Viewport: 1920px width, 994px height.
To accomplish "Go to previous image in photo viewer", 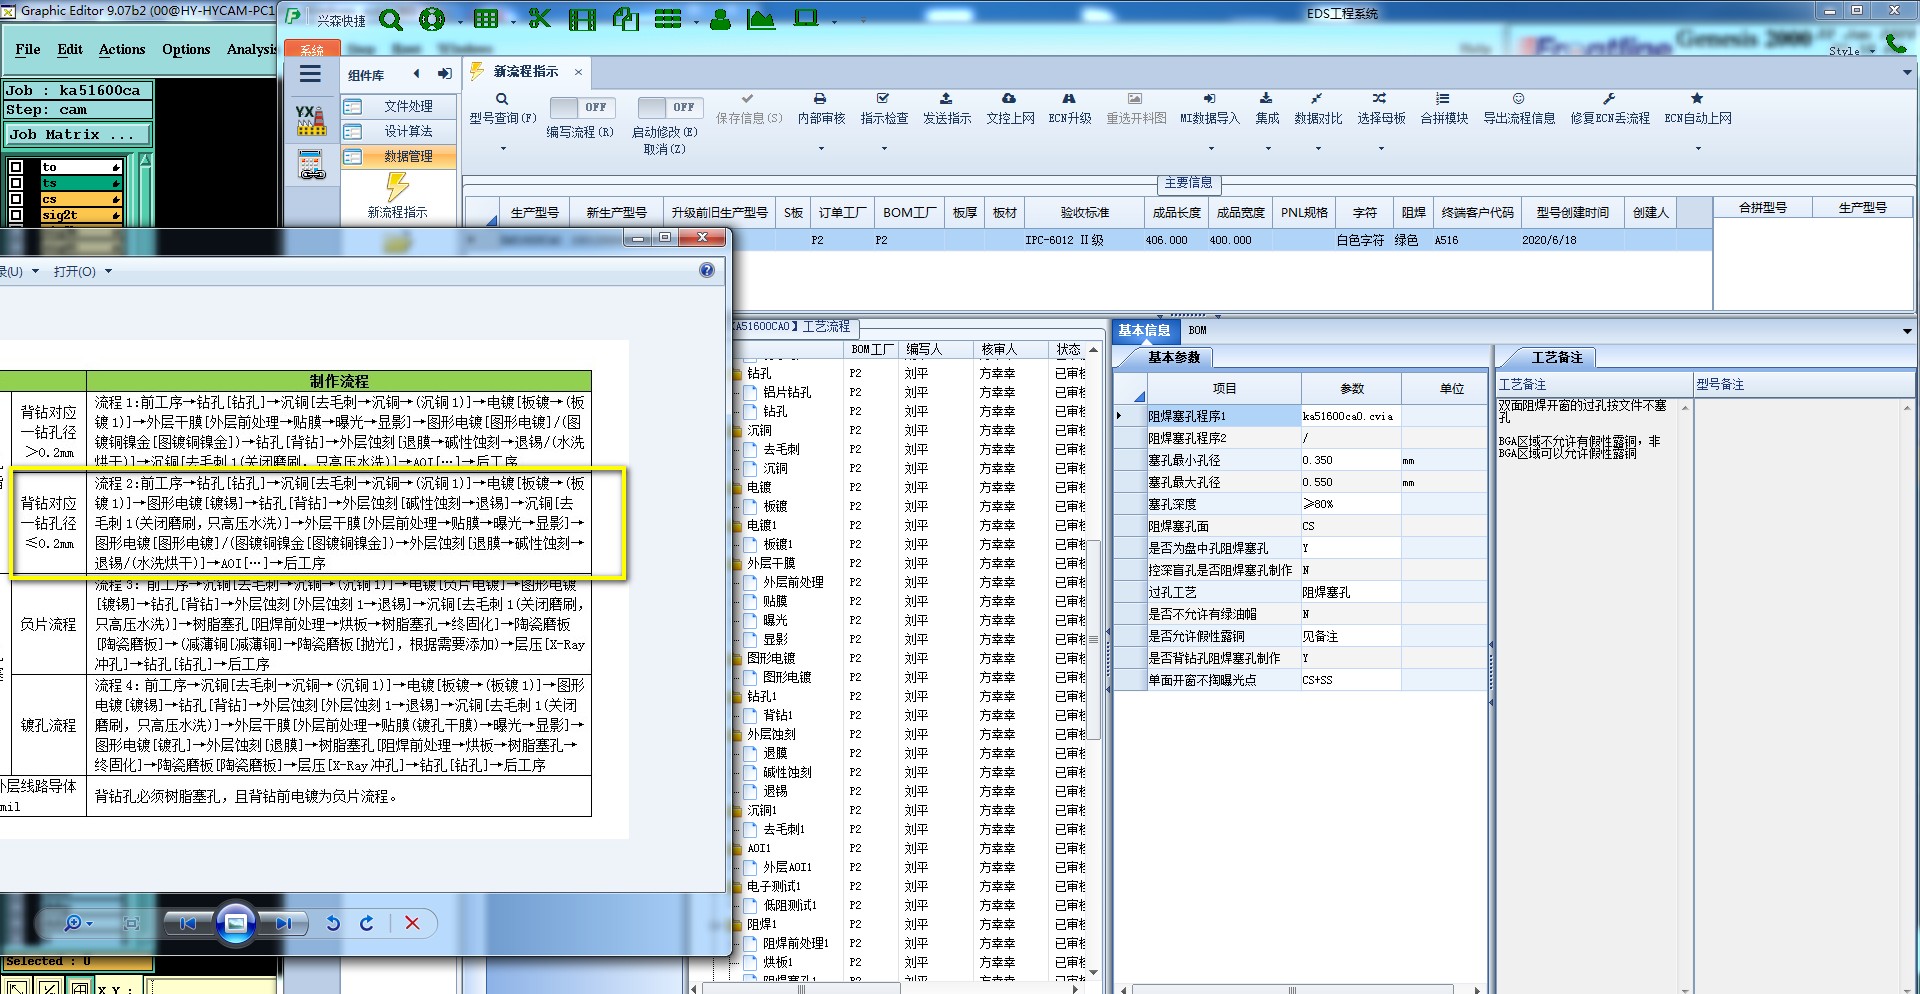I will (x=188, y=923).
